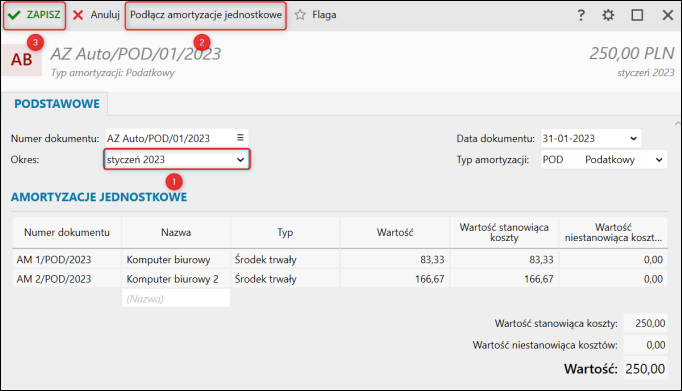Open settings with the gear icon
The height and width of the screenshot is (391, 682).
click(x=608, y=16)
